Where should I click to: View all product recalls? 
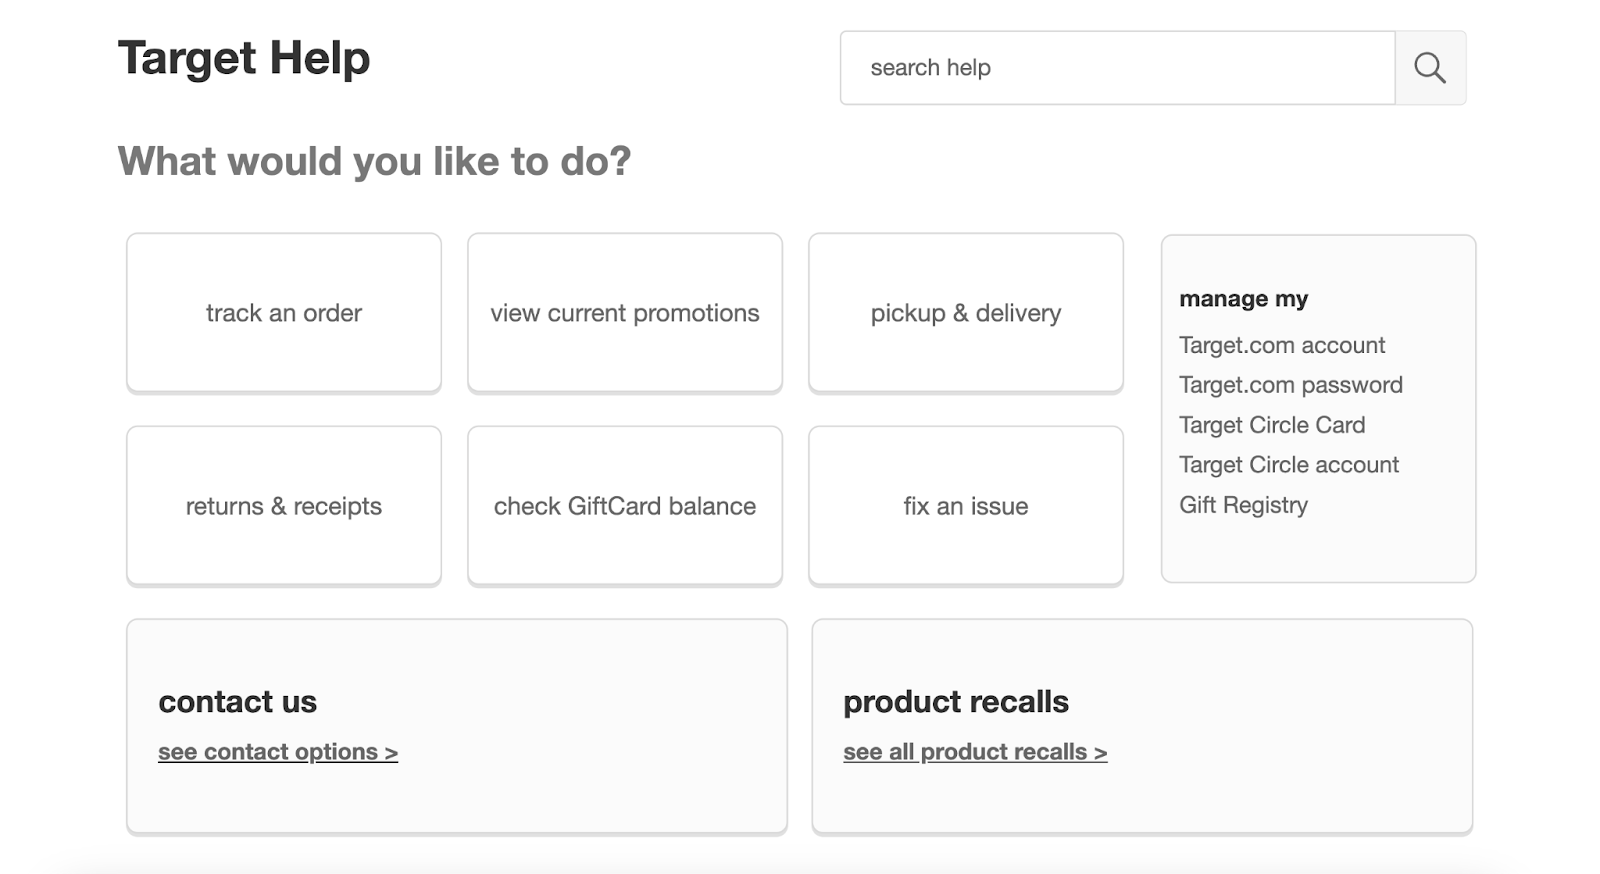click(x=973, y=751)
